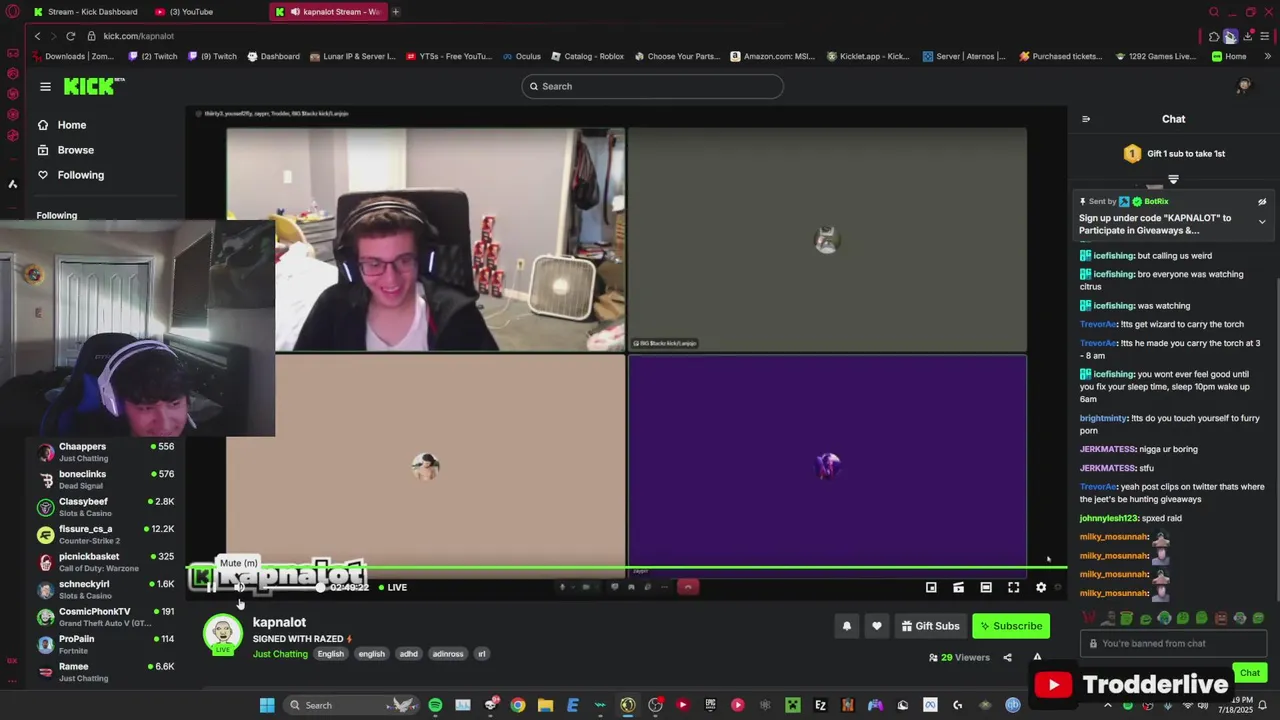Image resolution: width=1280 pixels, height=720 pixels.
Task: Focus the Kick search field
Action: click(x=652, y=86)
